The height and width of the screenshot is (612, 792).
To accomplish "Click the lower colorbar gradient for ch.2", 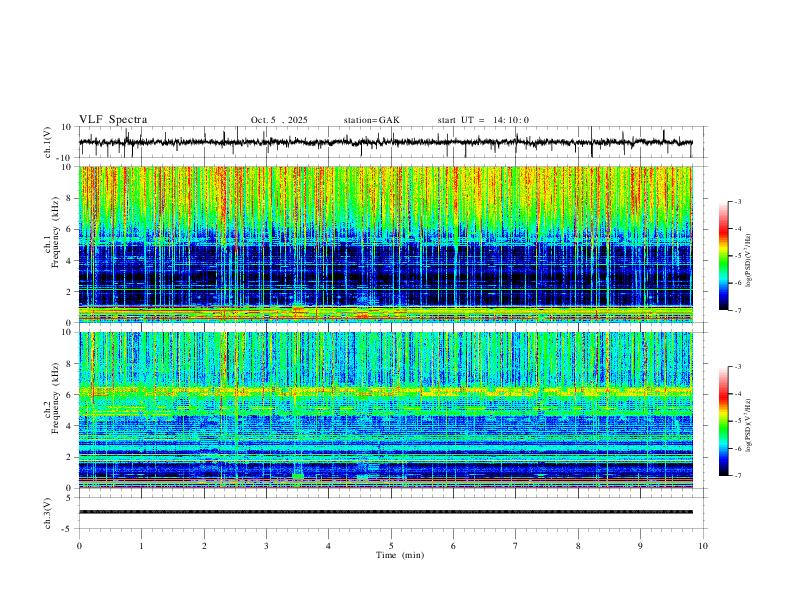I will (x=723, y=421).
